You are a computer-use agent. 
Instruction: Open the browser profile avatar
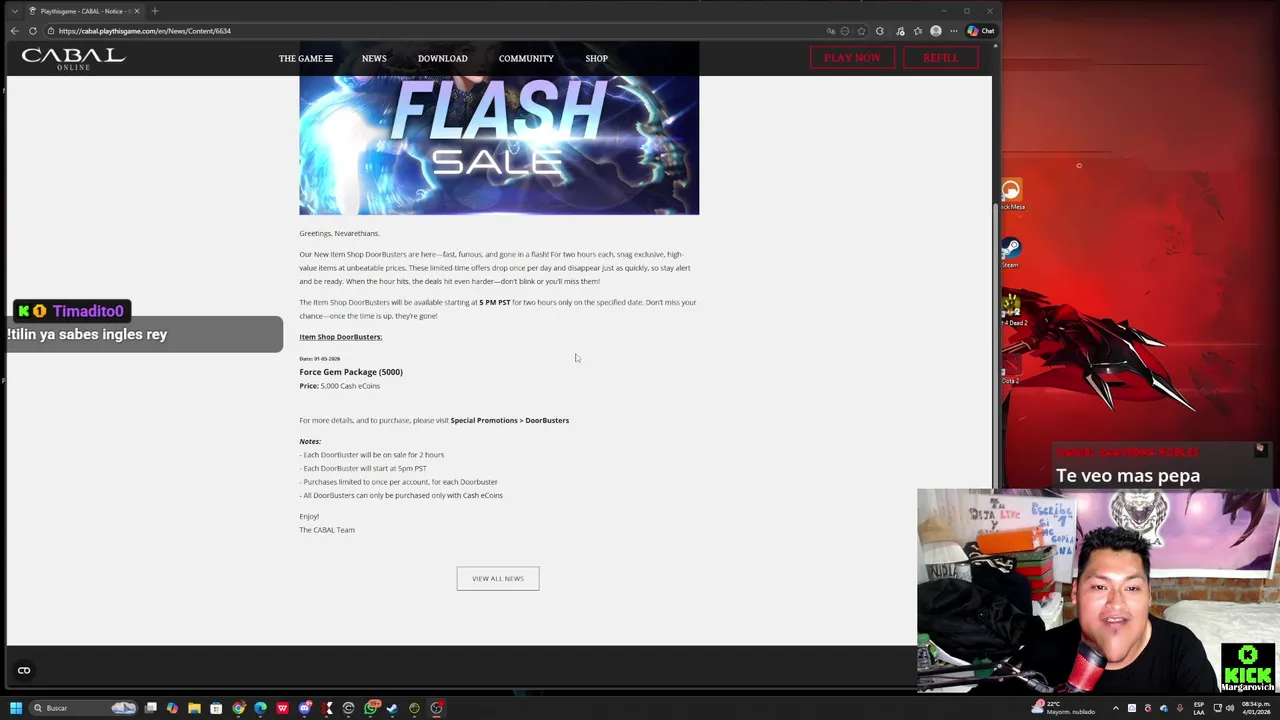(936, 31)
